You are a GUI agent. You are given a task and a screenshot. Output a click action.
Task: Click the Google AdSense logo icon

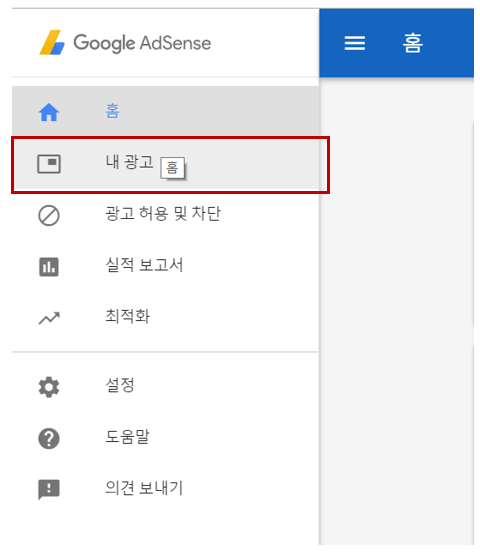(x=52, y=42)
